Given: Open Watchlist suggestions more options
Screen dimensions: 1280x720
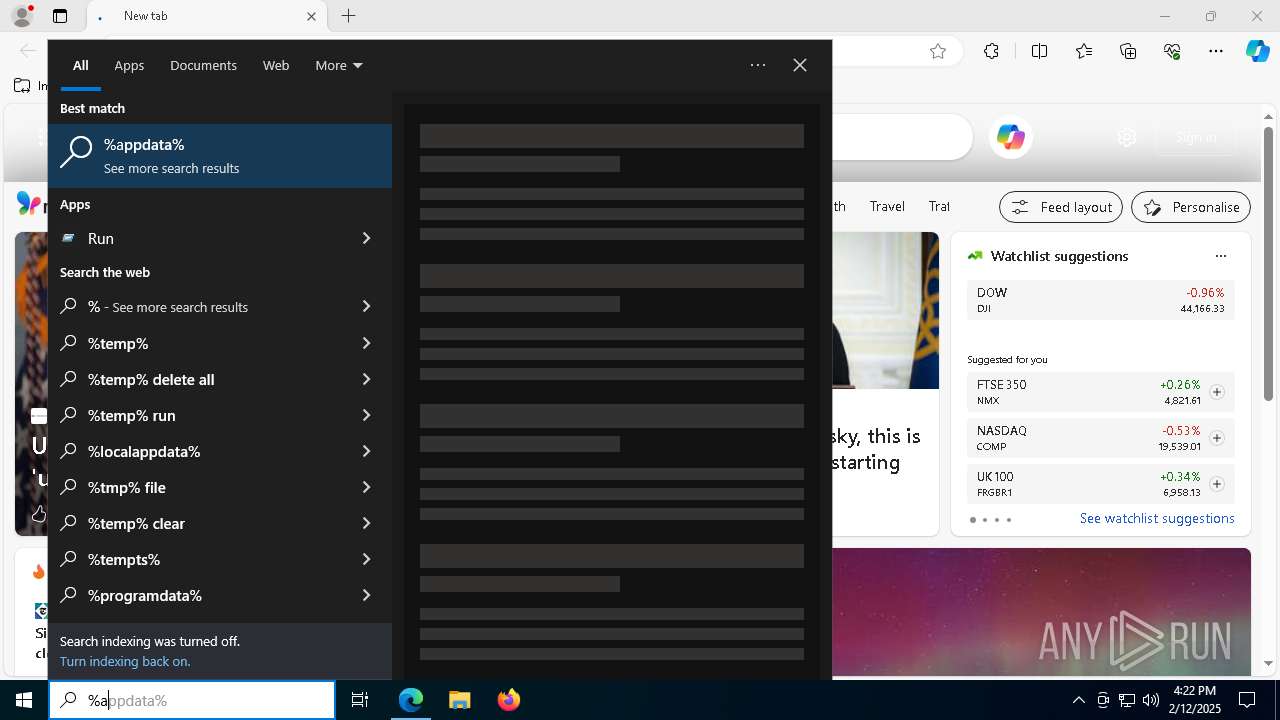Looking at the screenshot, I should (x=1220, y=256).
